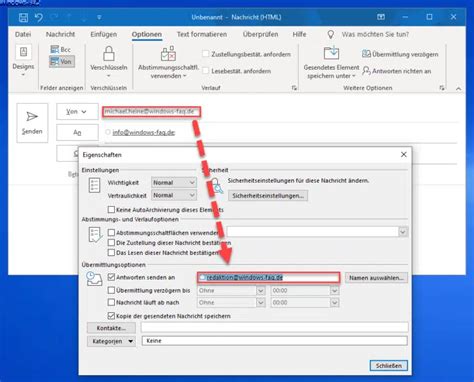Click the Kontakte text field
Viewport: 474px width, 382px height.
tap(274, 327)
